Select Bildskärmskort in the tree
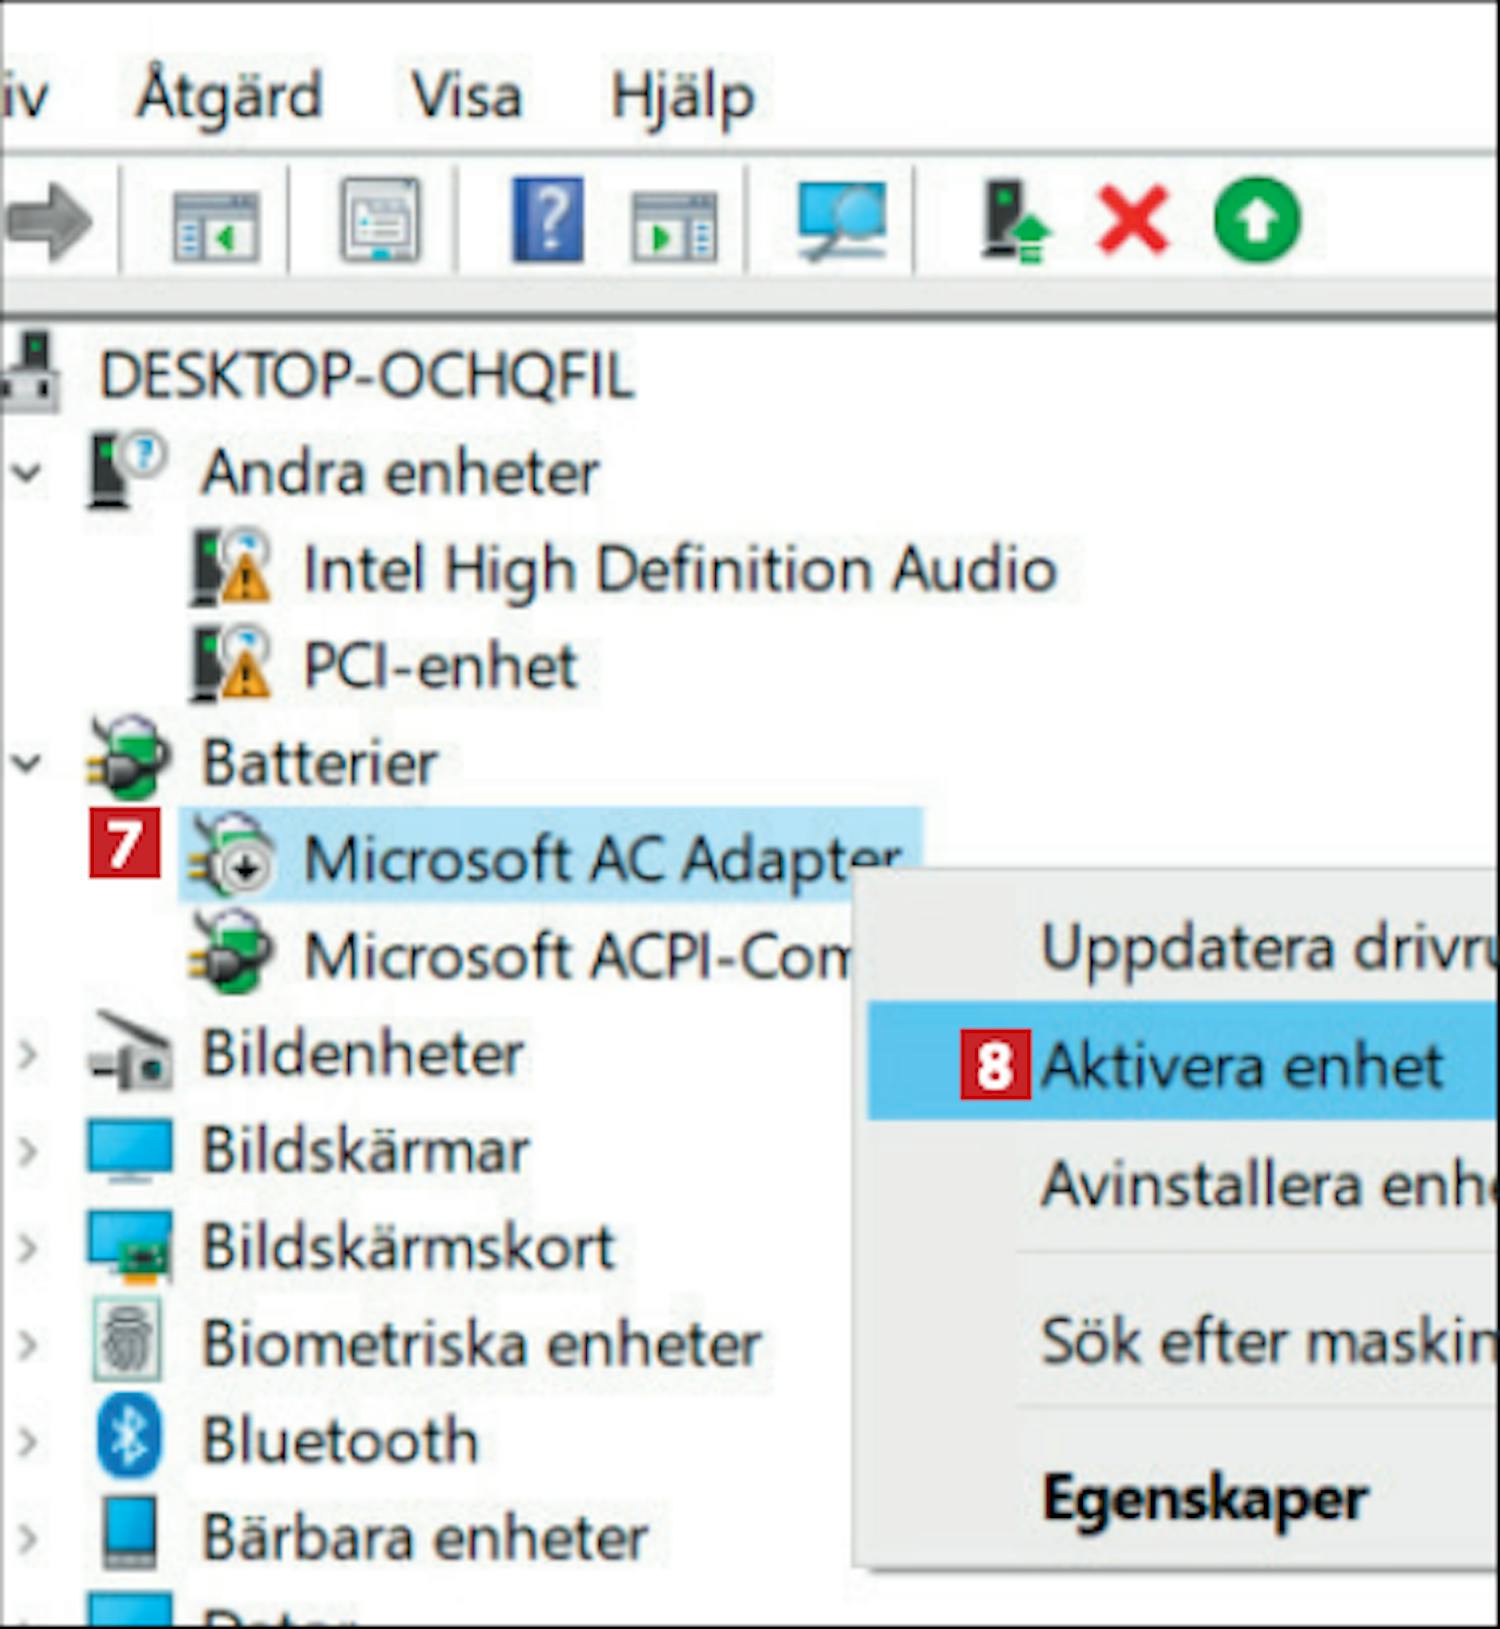1500x1629 pixels. coord(408,1248)
